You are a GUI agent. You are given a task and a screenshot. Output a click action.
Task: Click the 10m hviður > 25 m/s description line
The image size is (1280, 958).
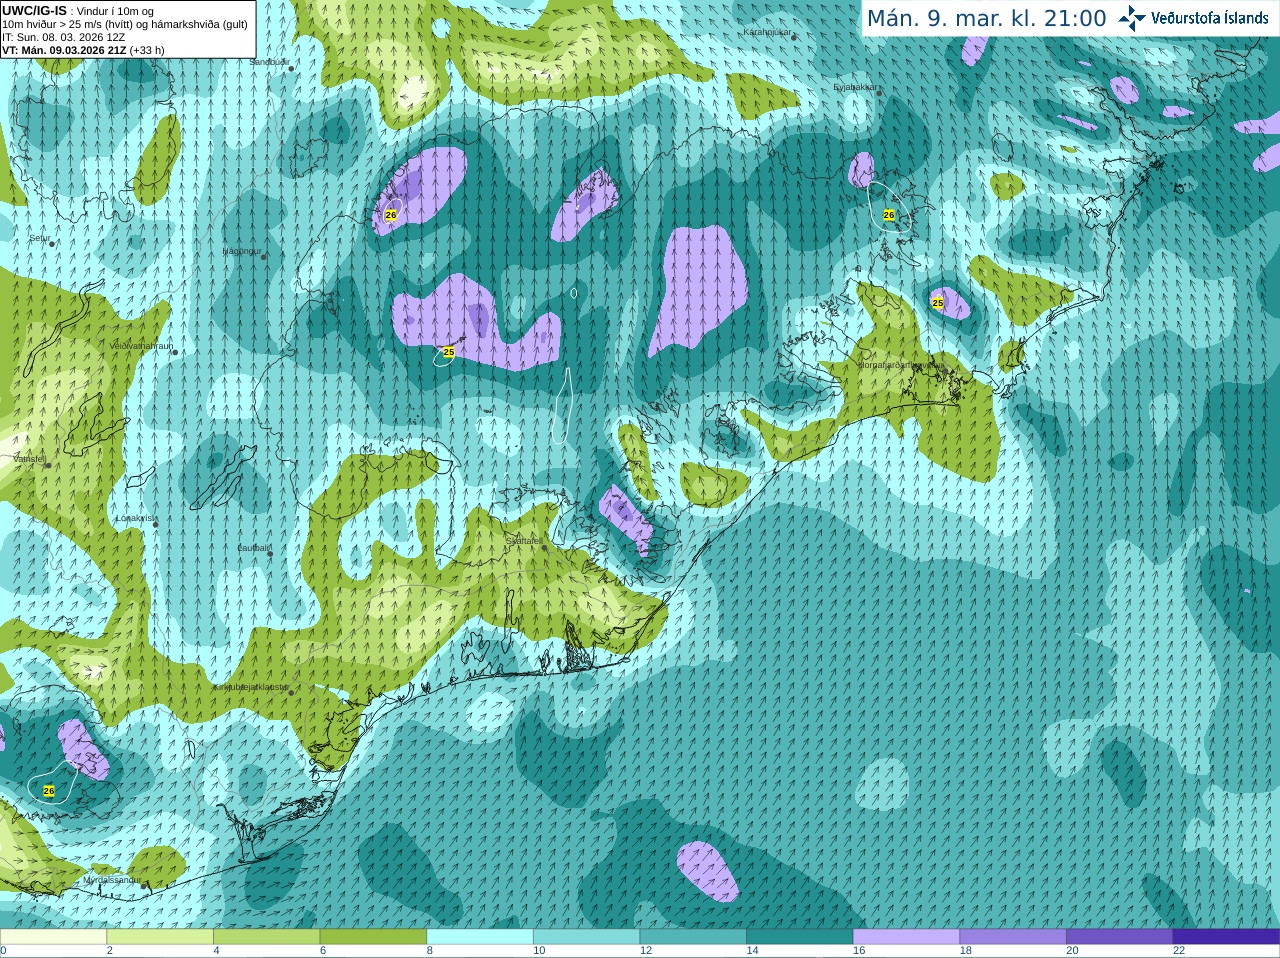point(125,24)
